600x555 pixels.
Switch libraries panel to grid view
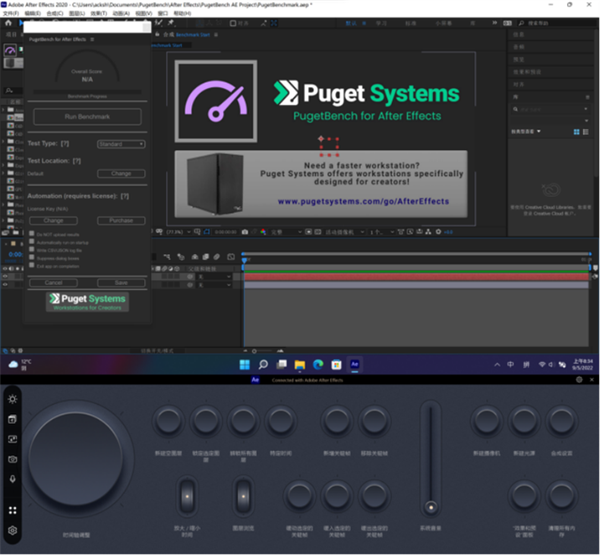[x=577, y=131]
